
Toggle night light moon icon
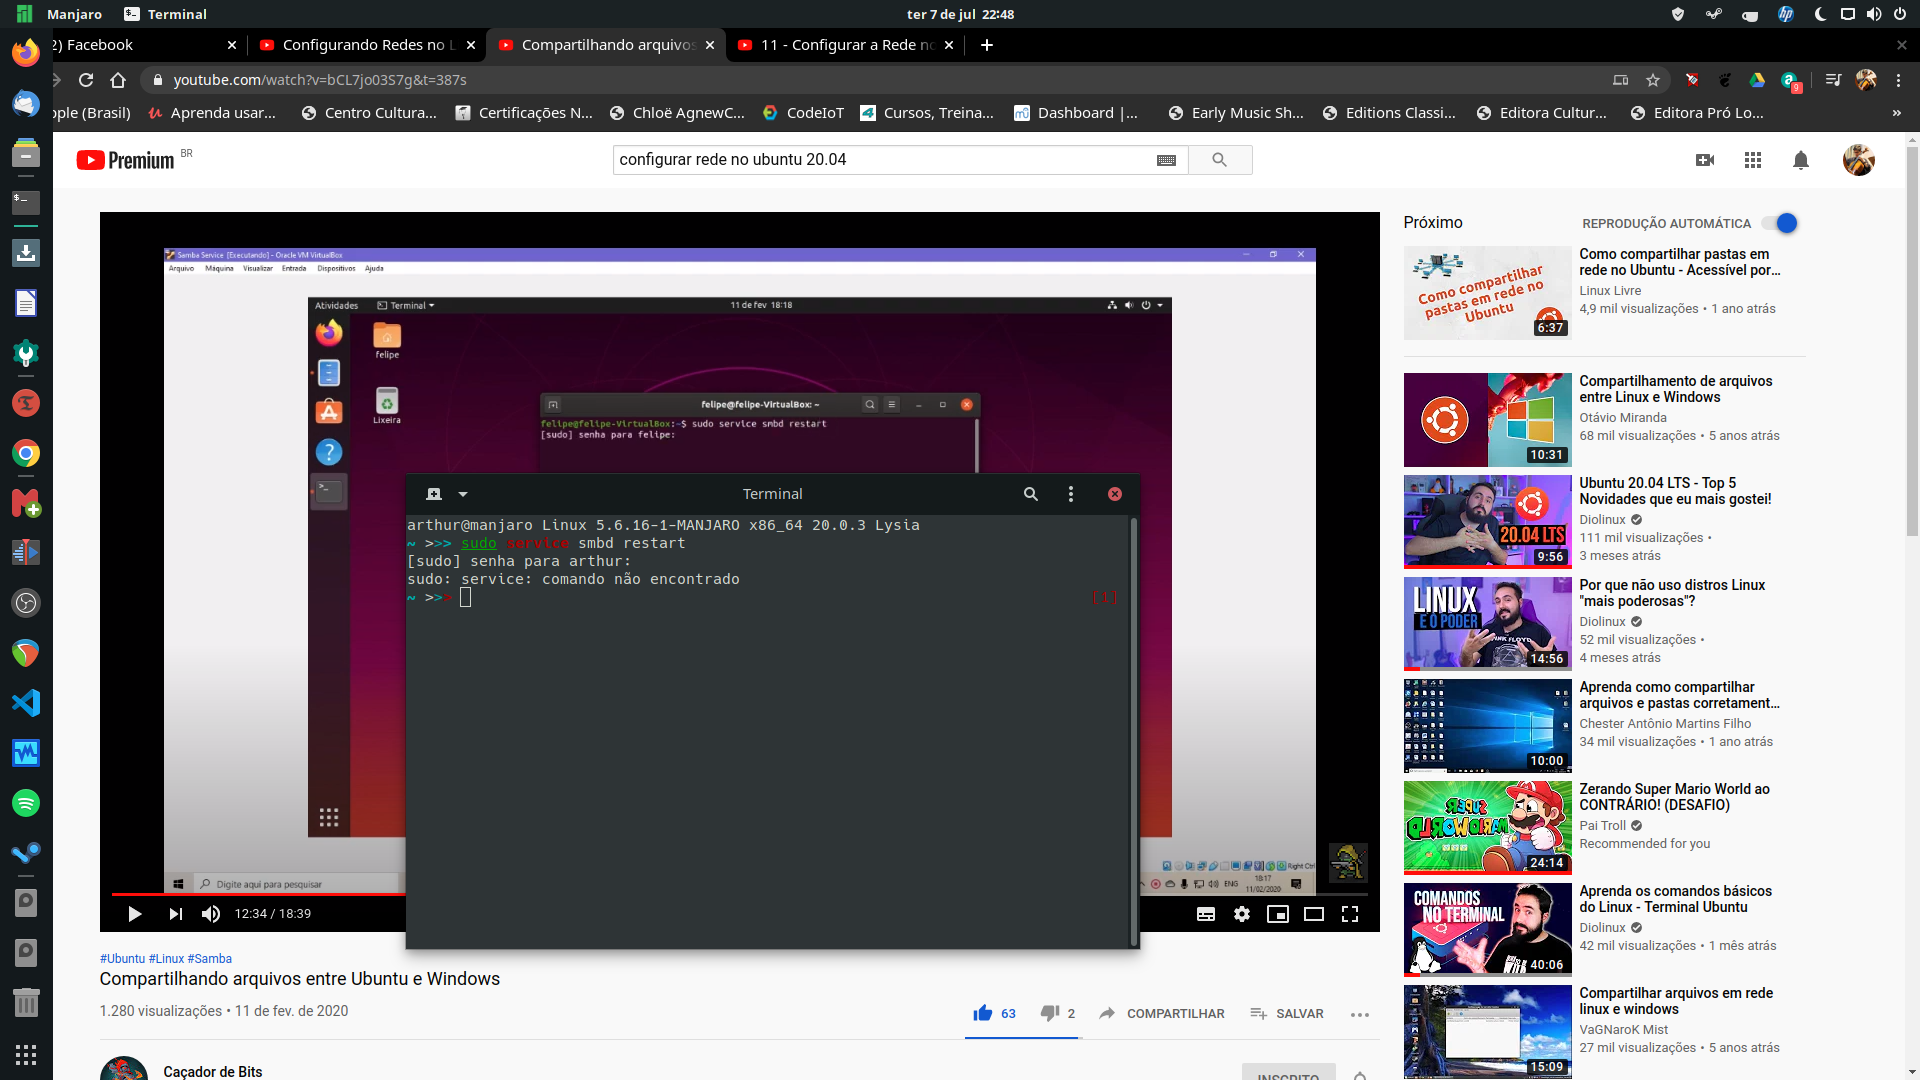coord(1821,14)
